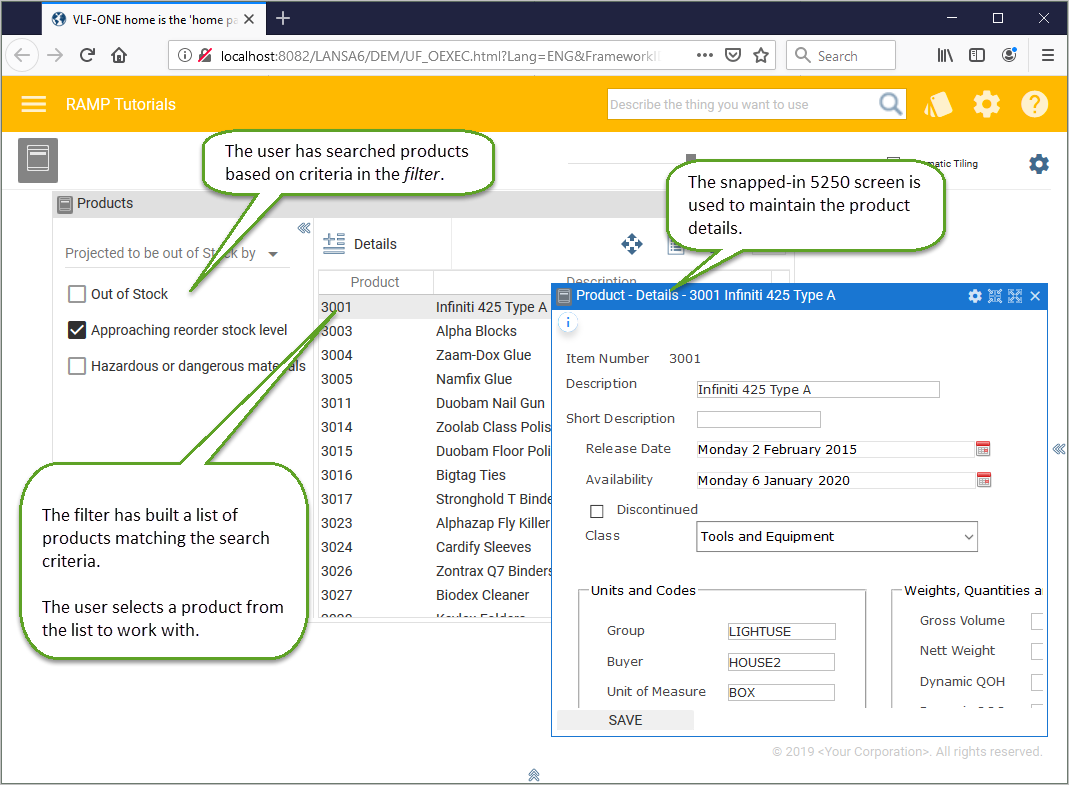Open the Firefox application menu
This screenshot has width=1069, height=785.
pos(1048,55)
